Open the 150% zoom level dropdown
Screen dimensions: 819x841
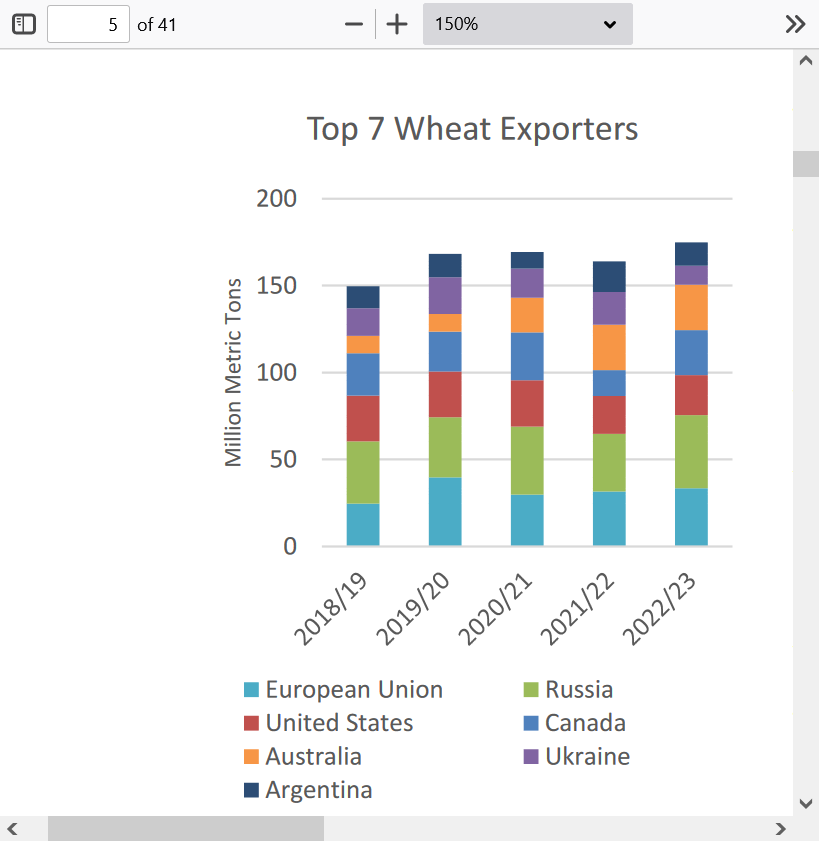click(528, 24)
